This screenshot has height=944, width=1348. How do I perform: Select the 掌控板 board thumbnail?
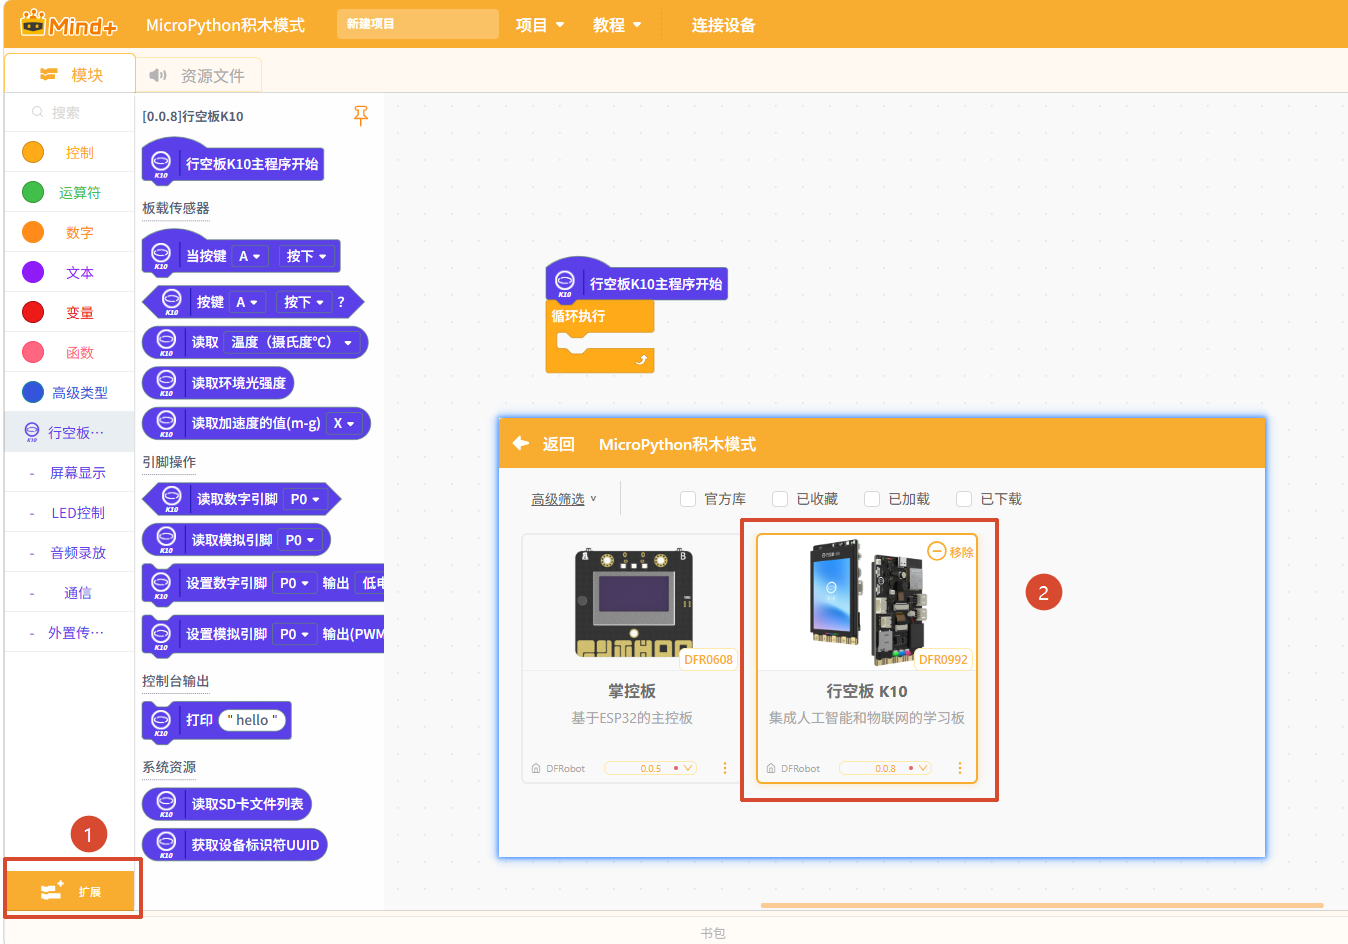tap(633, 603)
